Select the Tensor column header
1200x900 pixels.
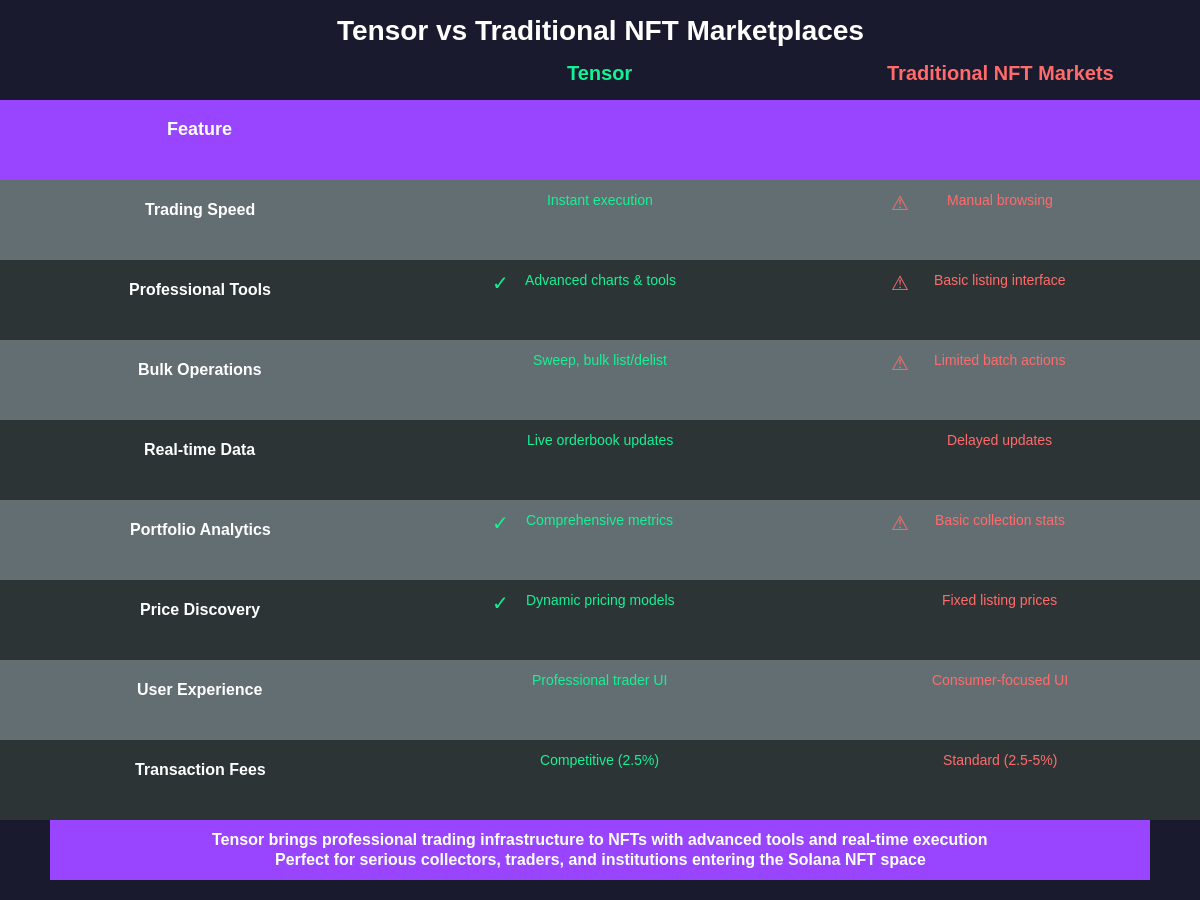click(599, 73)
